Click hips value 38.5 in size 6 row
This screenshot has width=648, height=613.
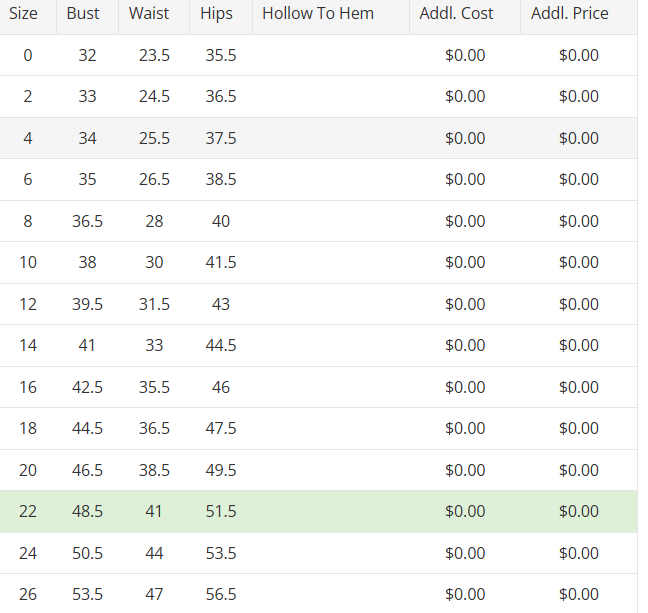point(221,181)
